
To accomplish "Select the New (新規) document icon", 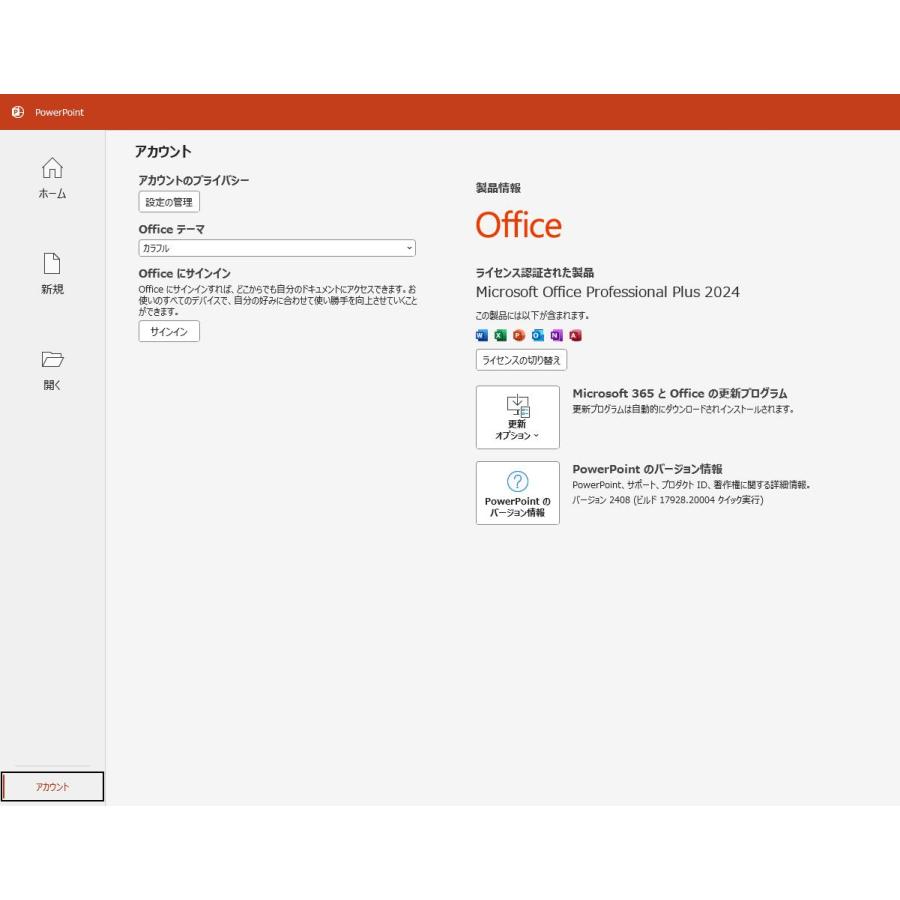I will [52, 263].
